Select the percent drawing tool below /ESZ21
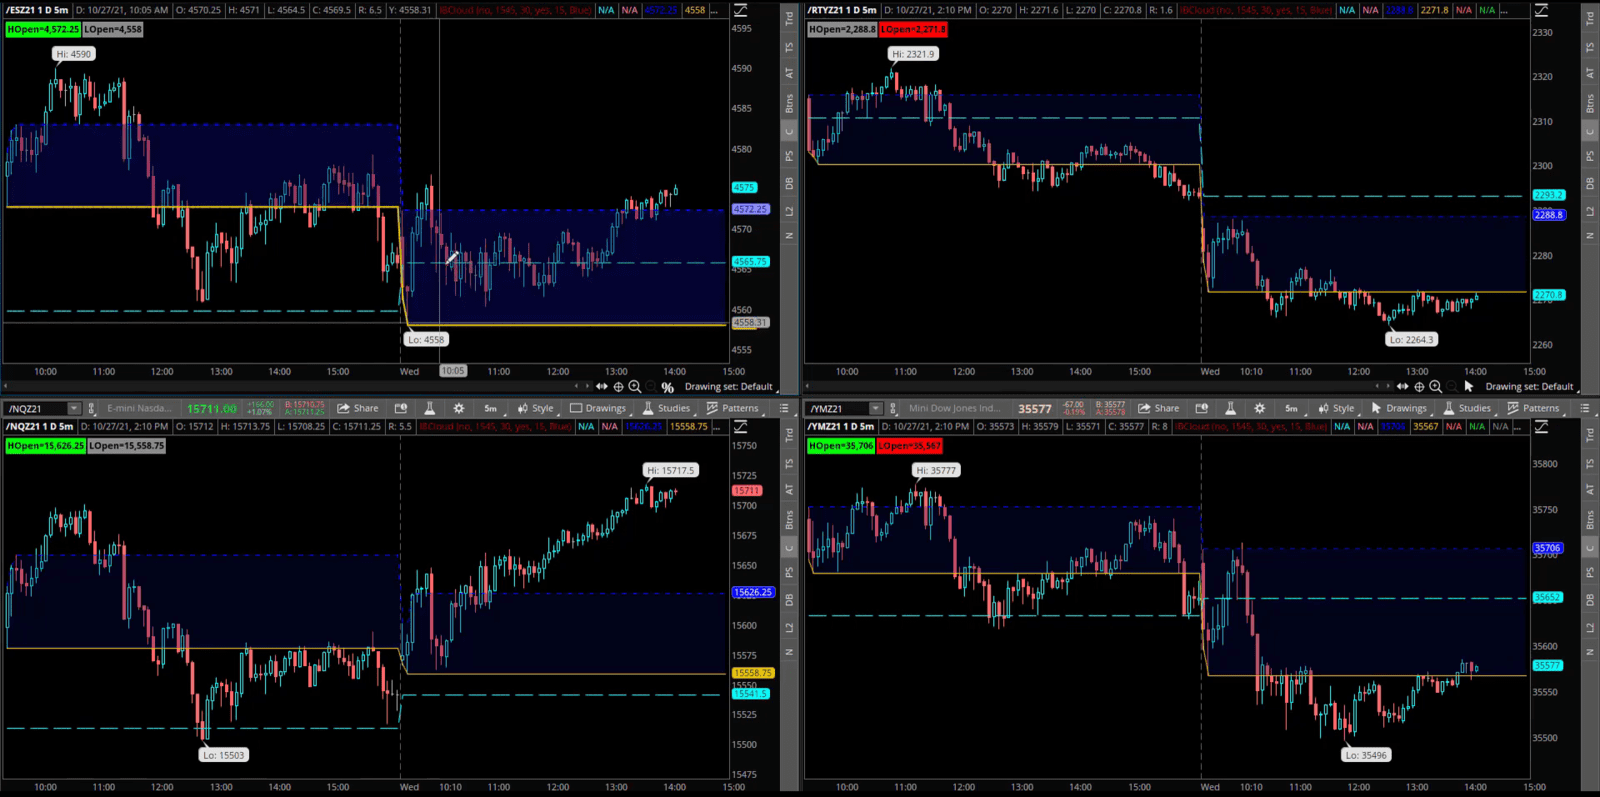 click(x=667, y=387)
